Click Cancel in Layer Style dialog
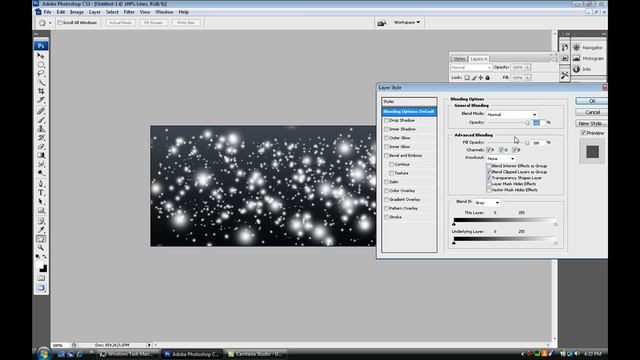Viewport: 640px width, 360px height. coord(592,112)
